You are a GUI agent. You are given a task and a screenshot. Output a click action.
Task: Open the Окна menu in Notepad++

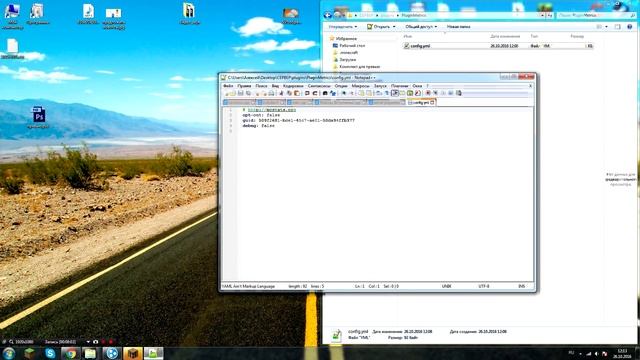[417, 86]
